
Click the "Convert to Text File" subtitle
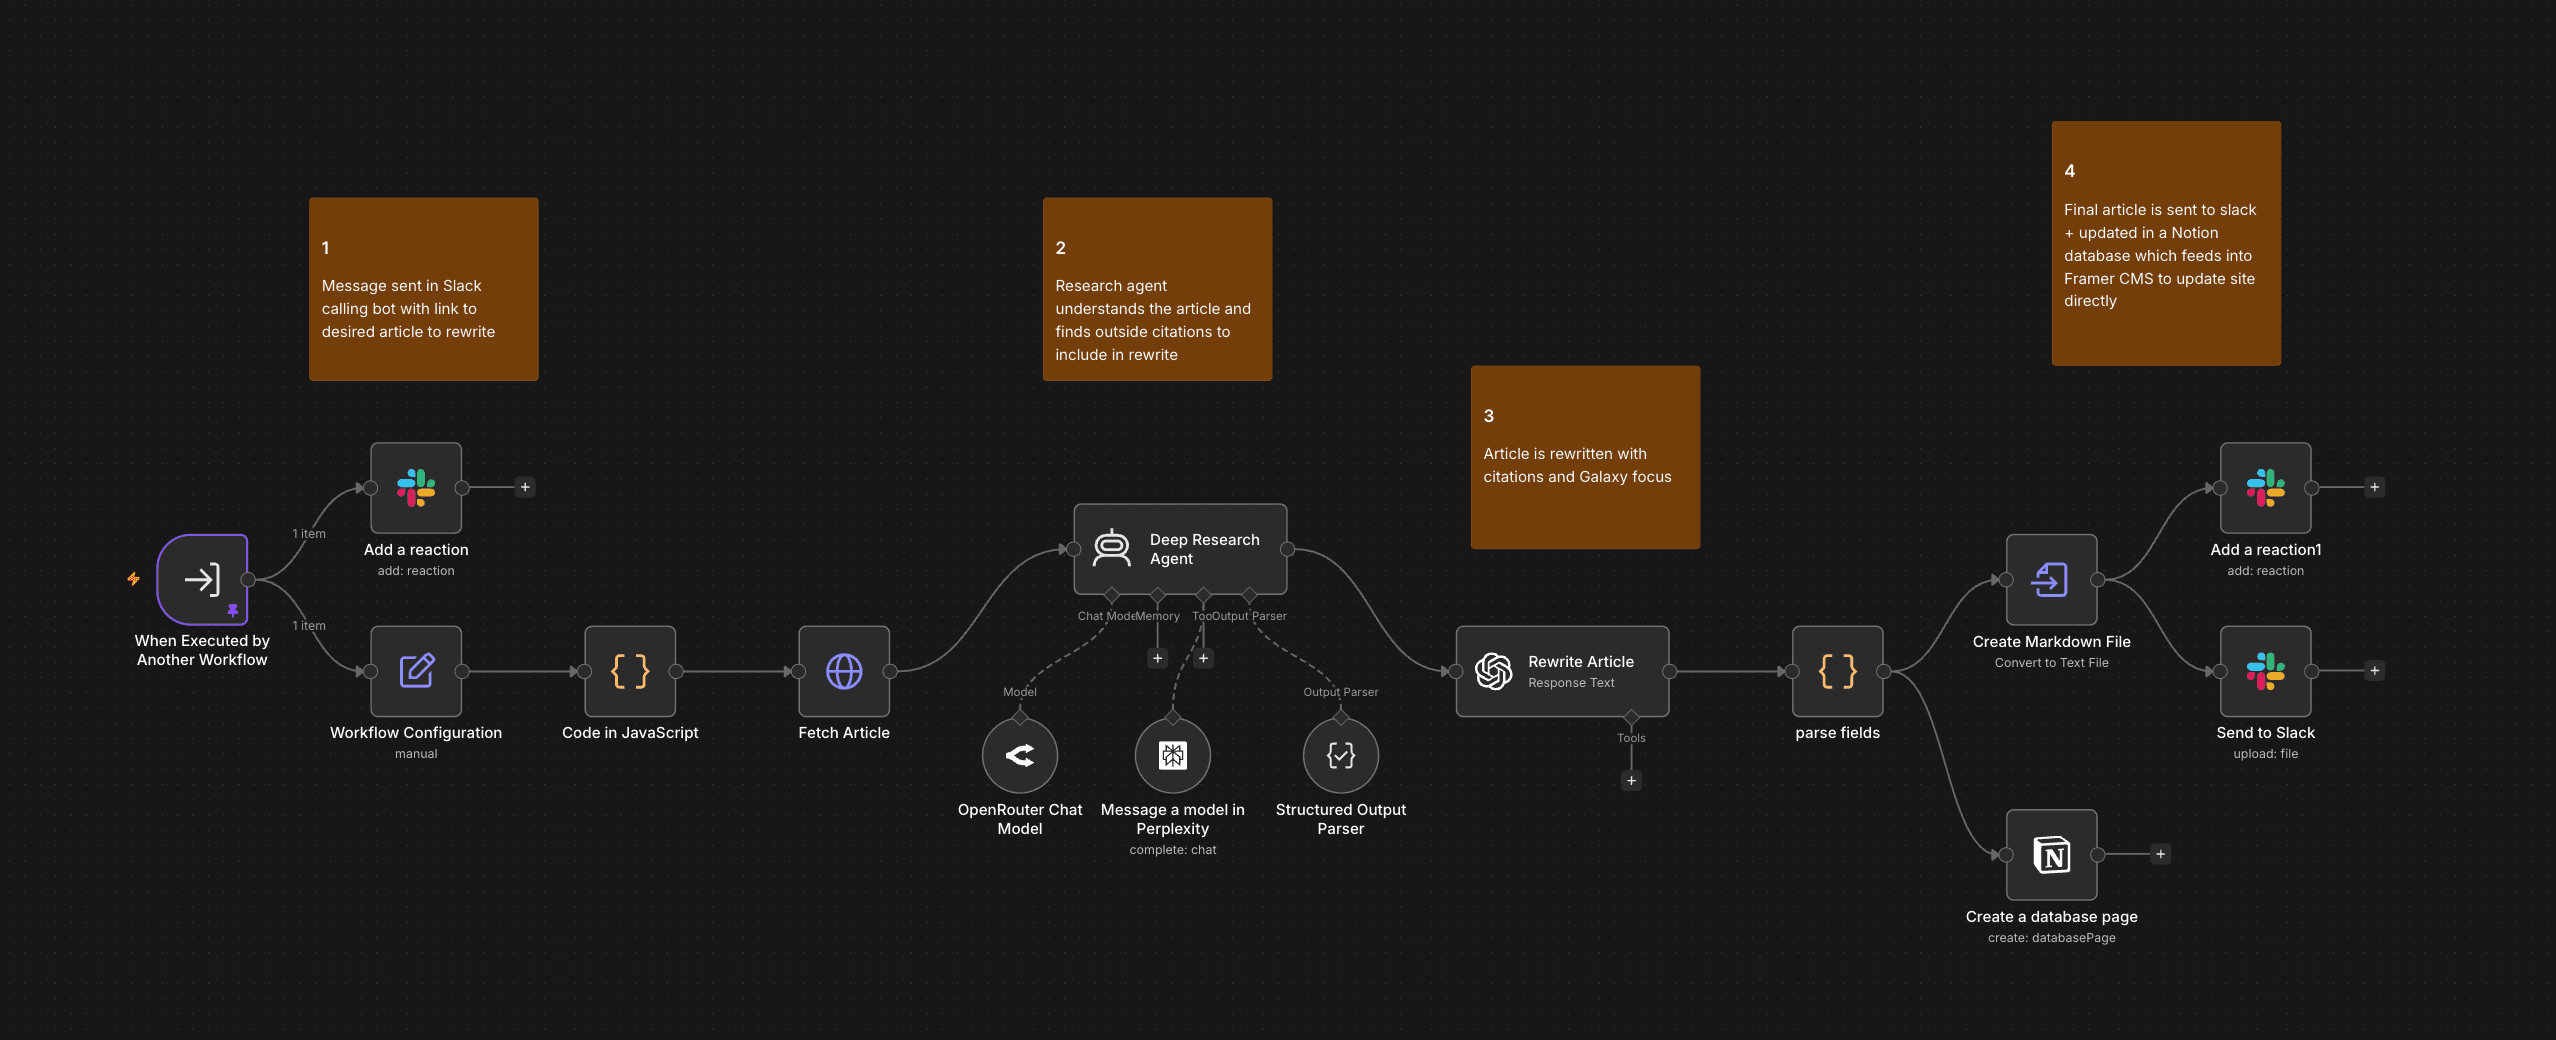point(2052,663)
